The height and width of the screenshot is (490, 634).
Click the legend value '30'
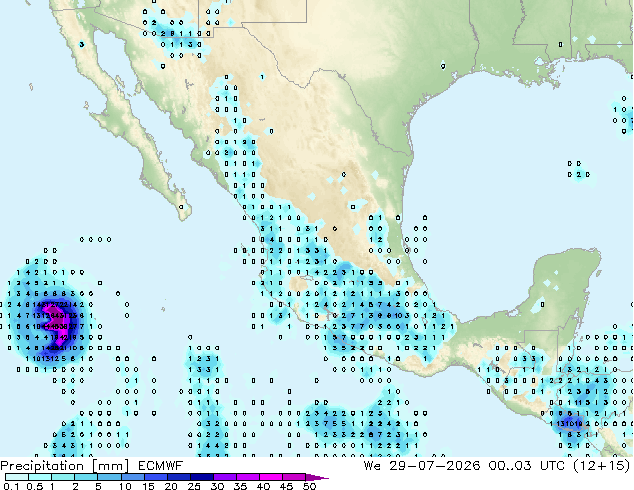[x=217, y=486]
